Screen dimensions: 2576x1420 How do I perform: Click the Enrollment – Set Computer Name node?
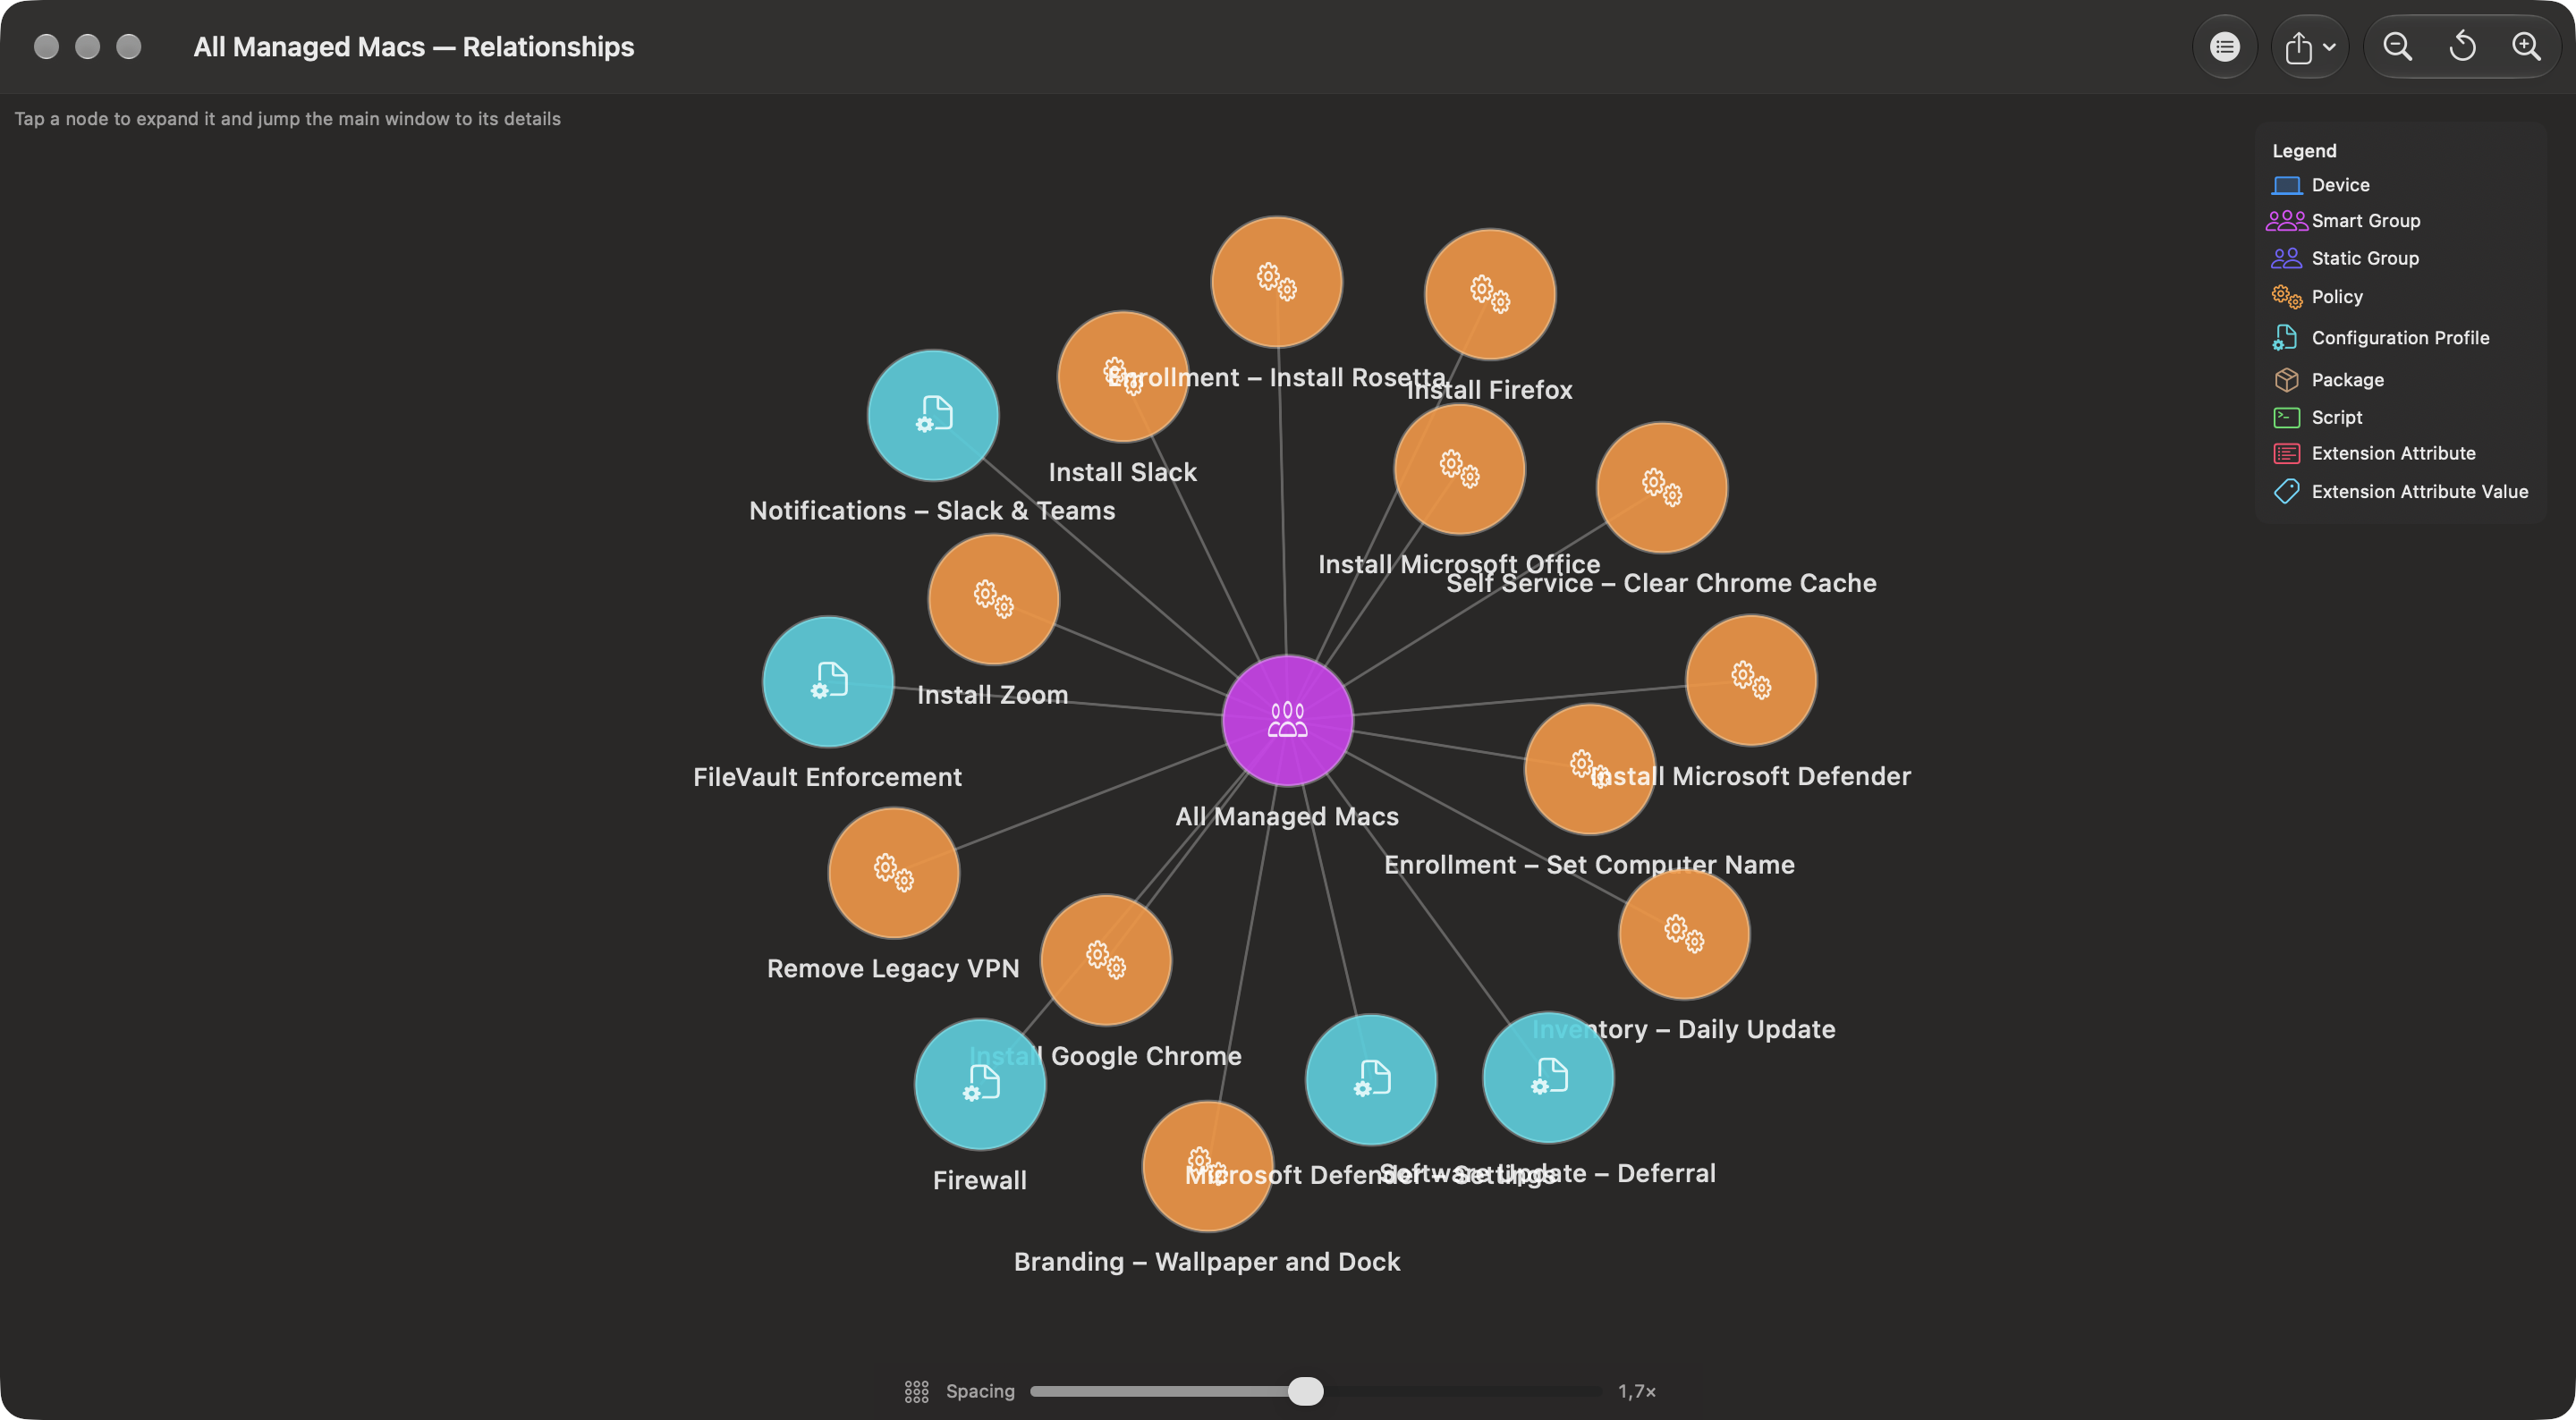[1590, 769]
